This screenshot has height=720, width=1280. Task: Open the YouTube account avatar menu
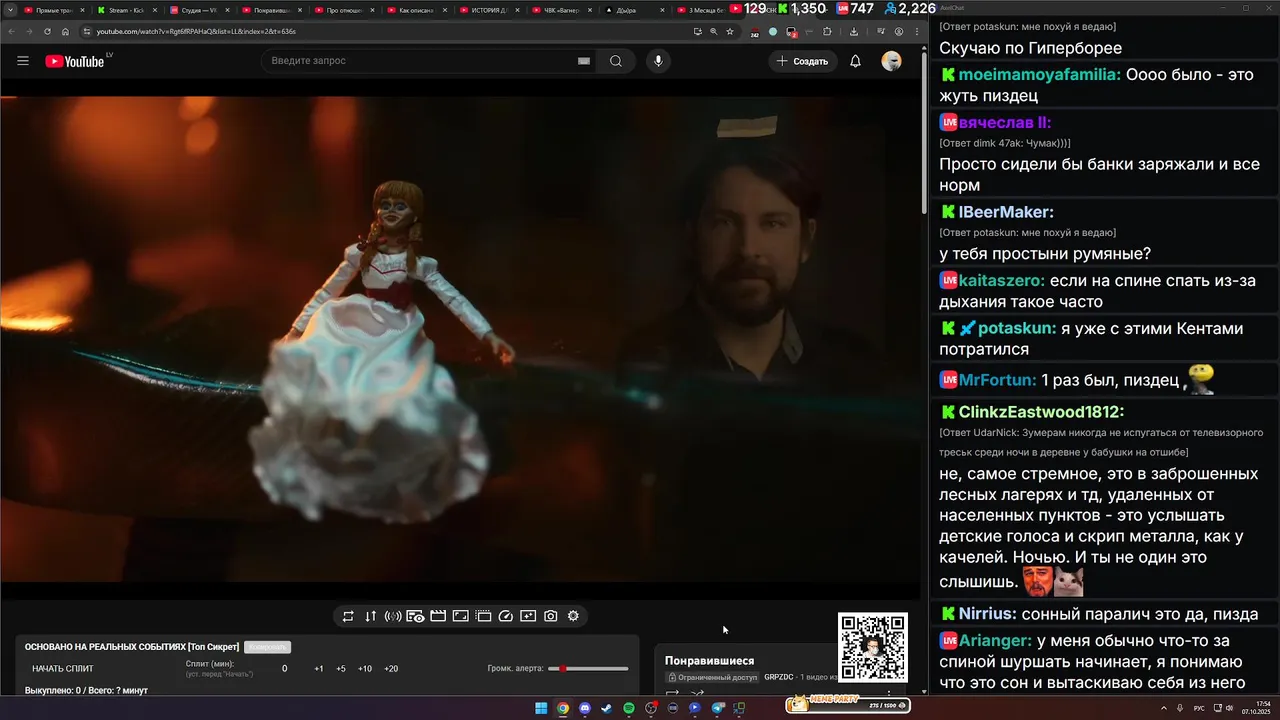[891, 61]
